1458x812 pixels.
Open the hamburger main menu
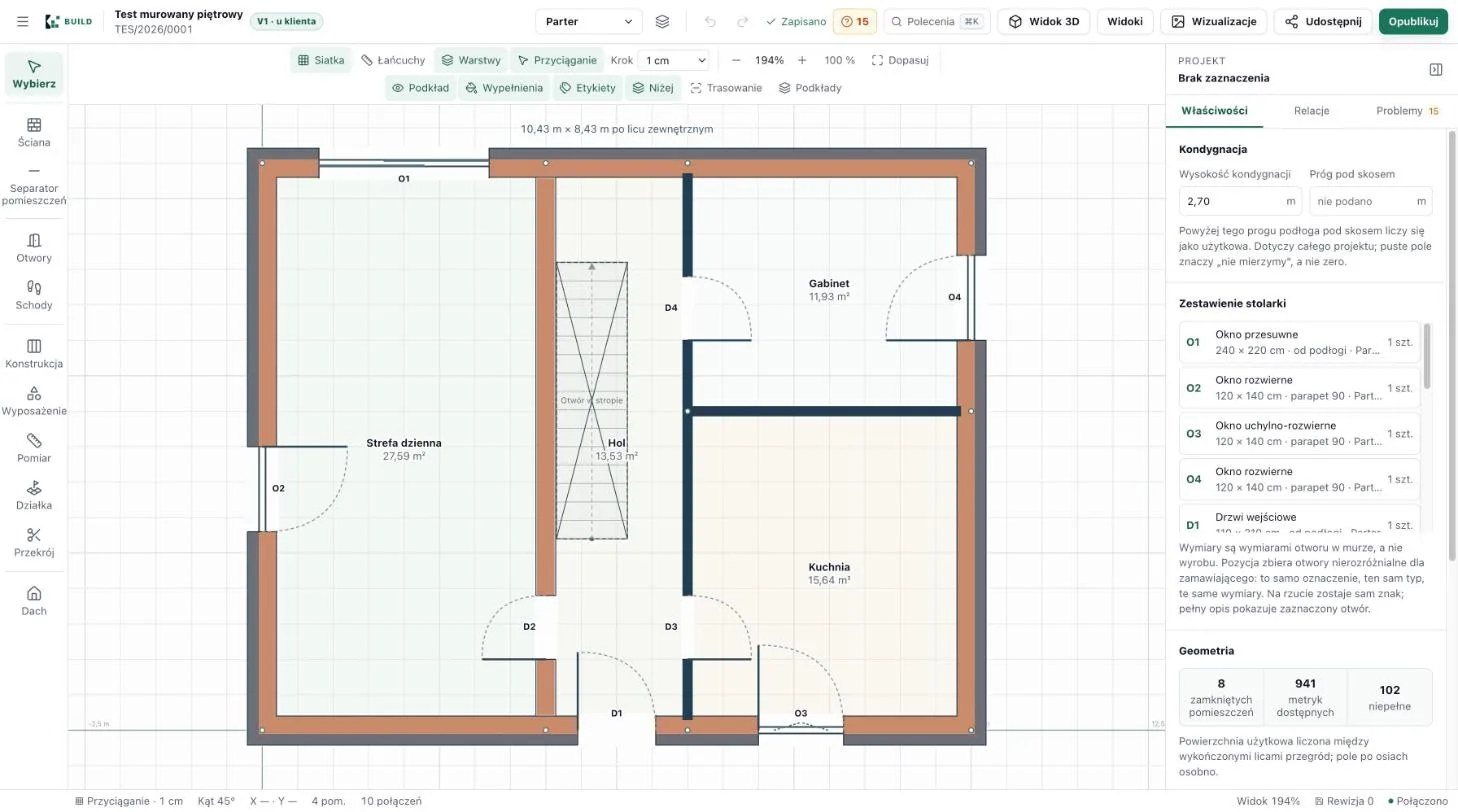coord(22,21)
